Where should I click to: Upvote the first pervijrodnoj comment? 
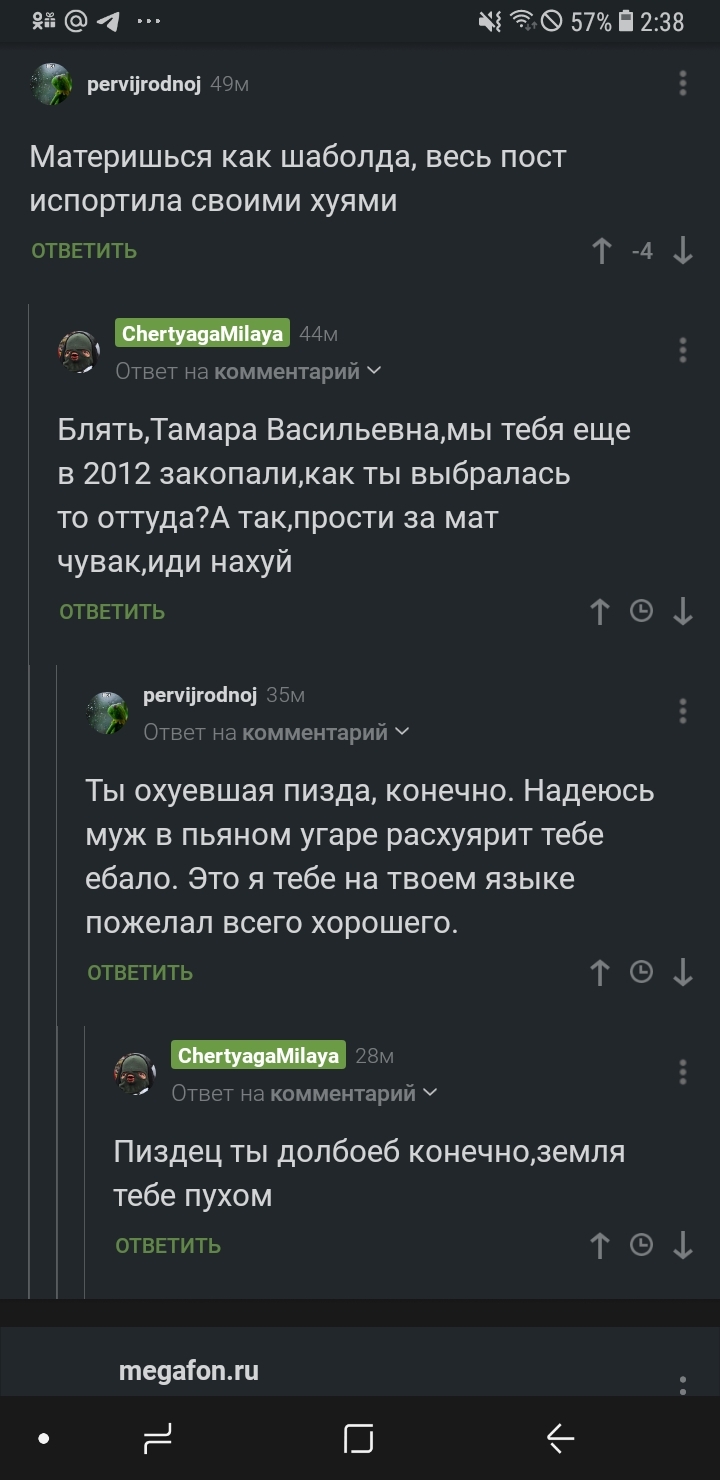[x=601, y=251]
